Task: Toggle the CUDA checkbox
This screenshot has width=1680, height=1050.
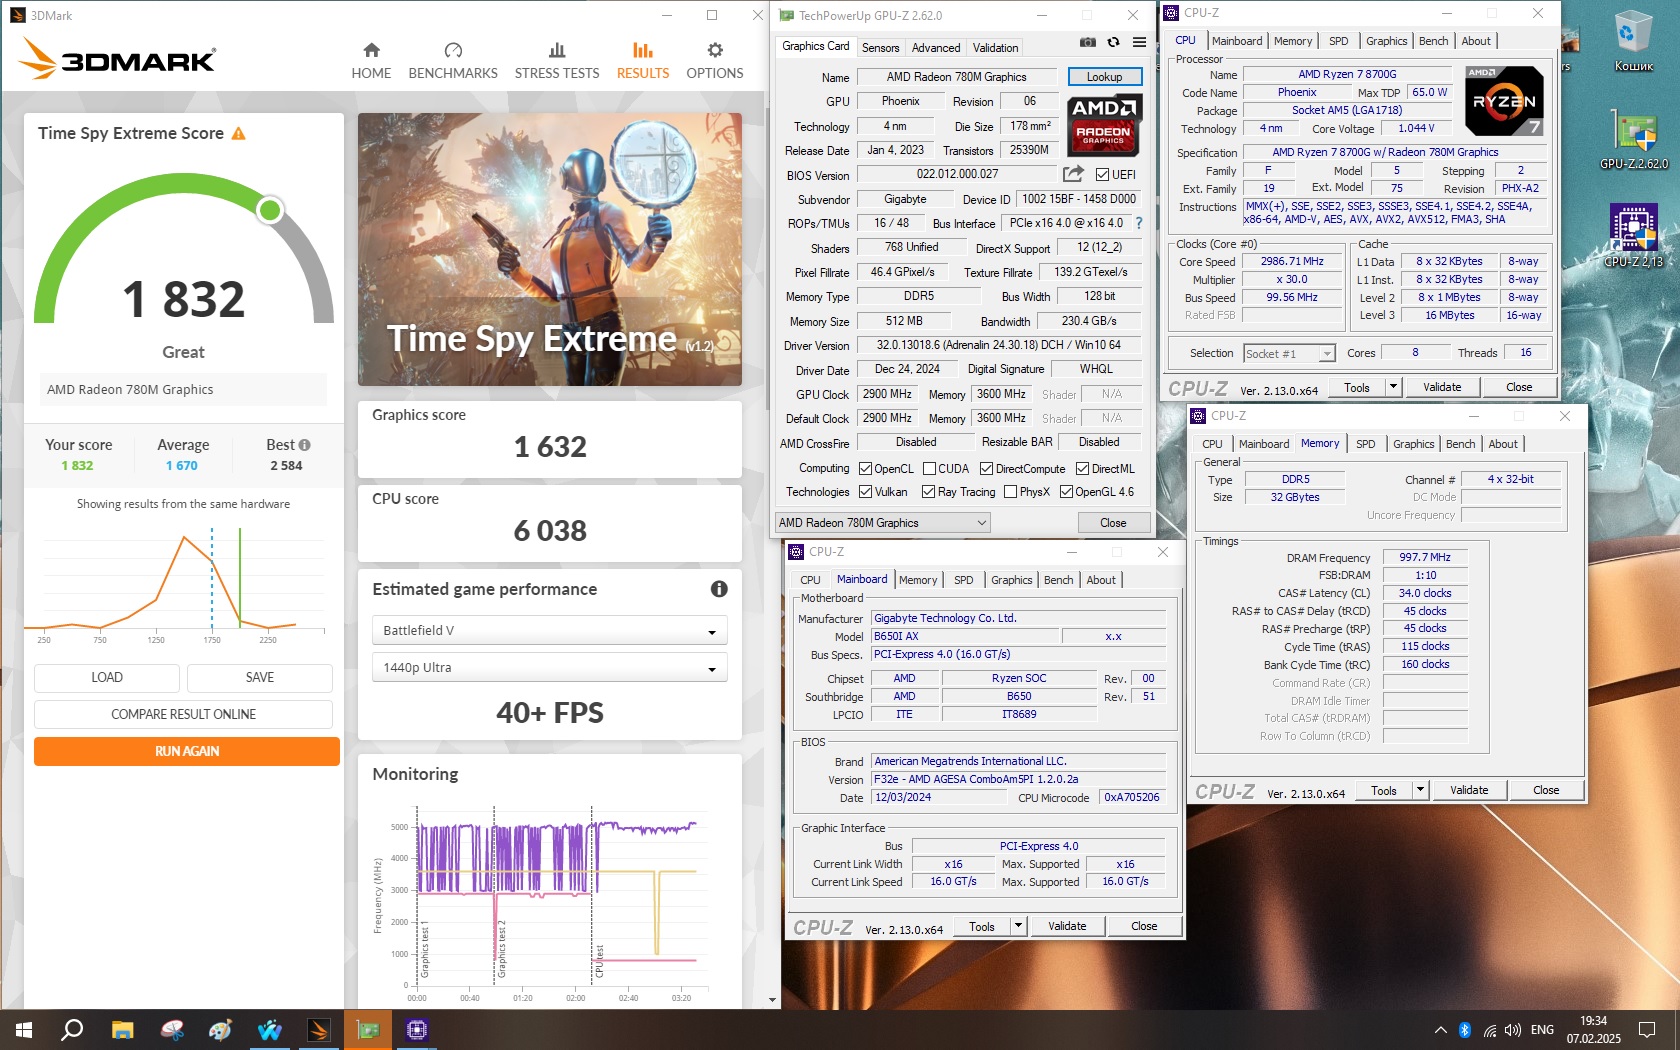Action: pyautogui.click(x=929, y=468)
